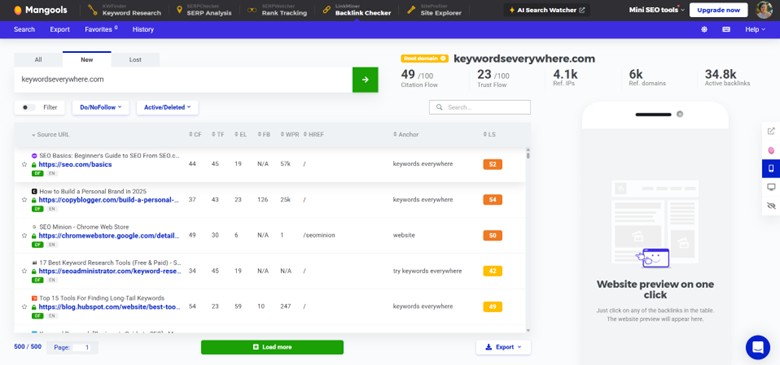Select the mobile preview sidebar icon
Image resolution: width=780 pixels, height=365 pixels.
(x=771, y=169)
